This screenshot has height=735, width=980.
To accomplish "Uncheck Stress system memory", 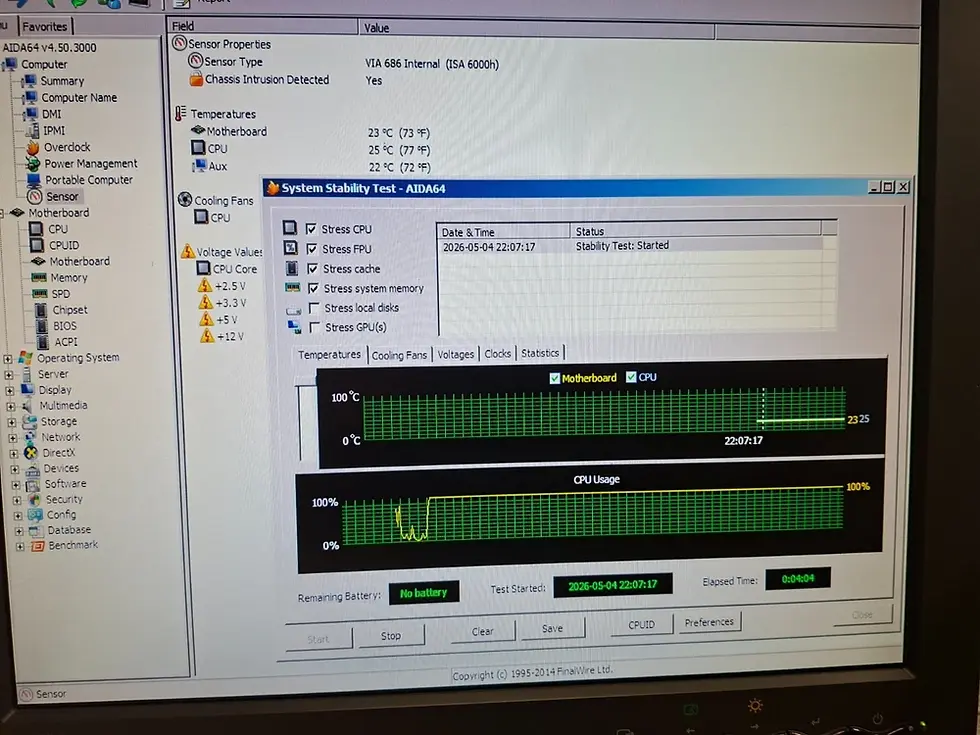I will [x=313, y=288].
